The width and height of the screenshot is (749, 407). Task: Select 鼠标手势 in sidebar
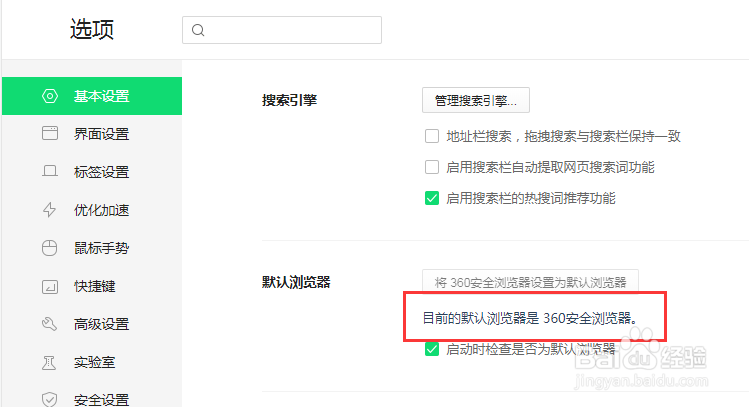click(92, 248)
